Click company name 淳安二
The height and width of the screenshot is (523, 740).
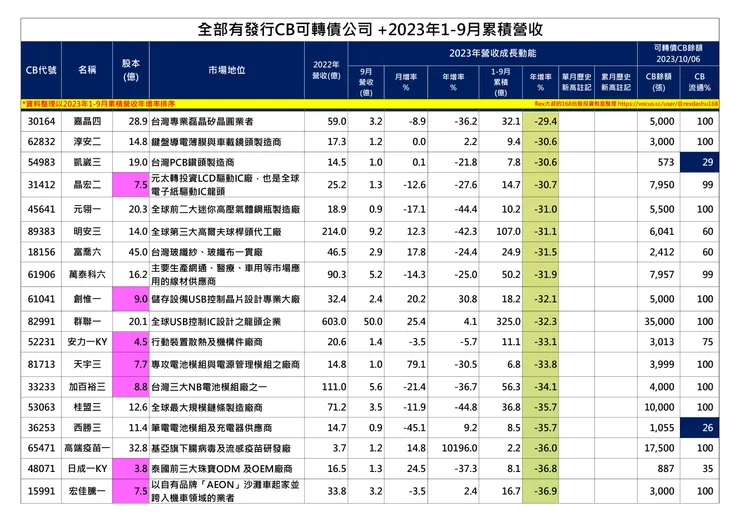click(x=87, y=142)
